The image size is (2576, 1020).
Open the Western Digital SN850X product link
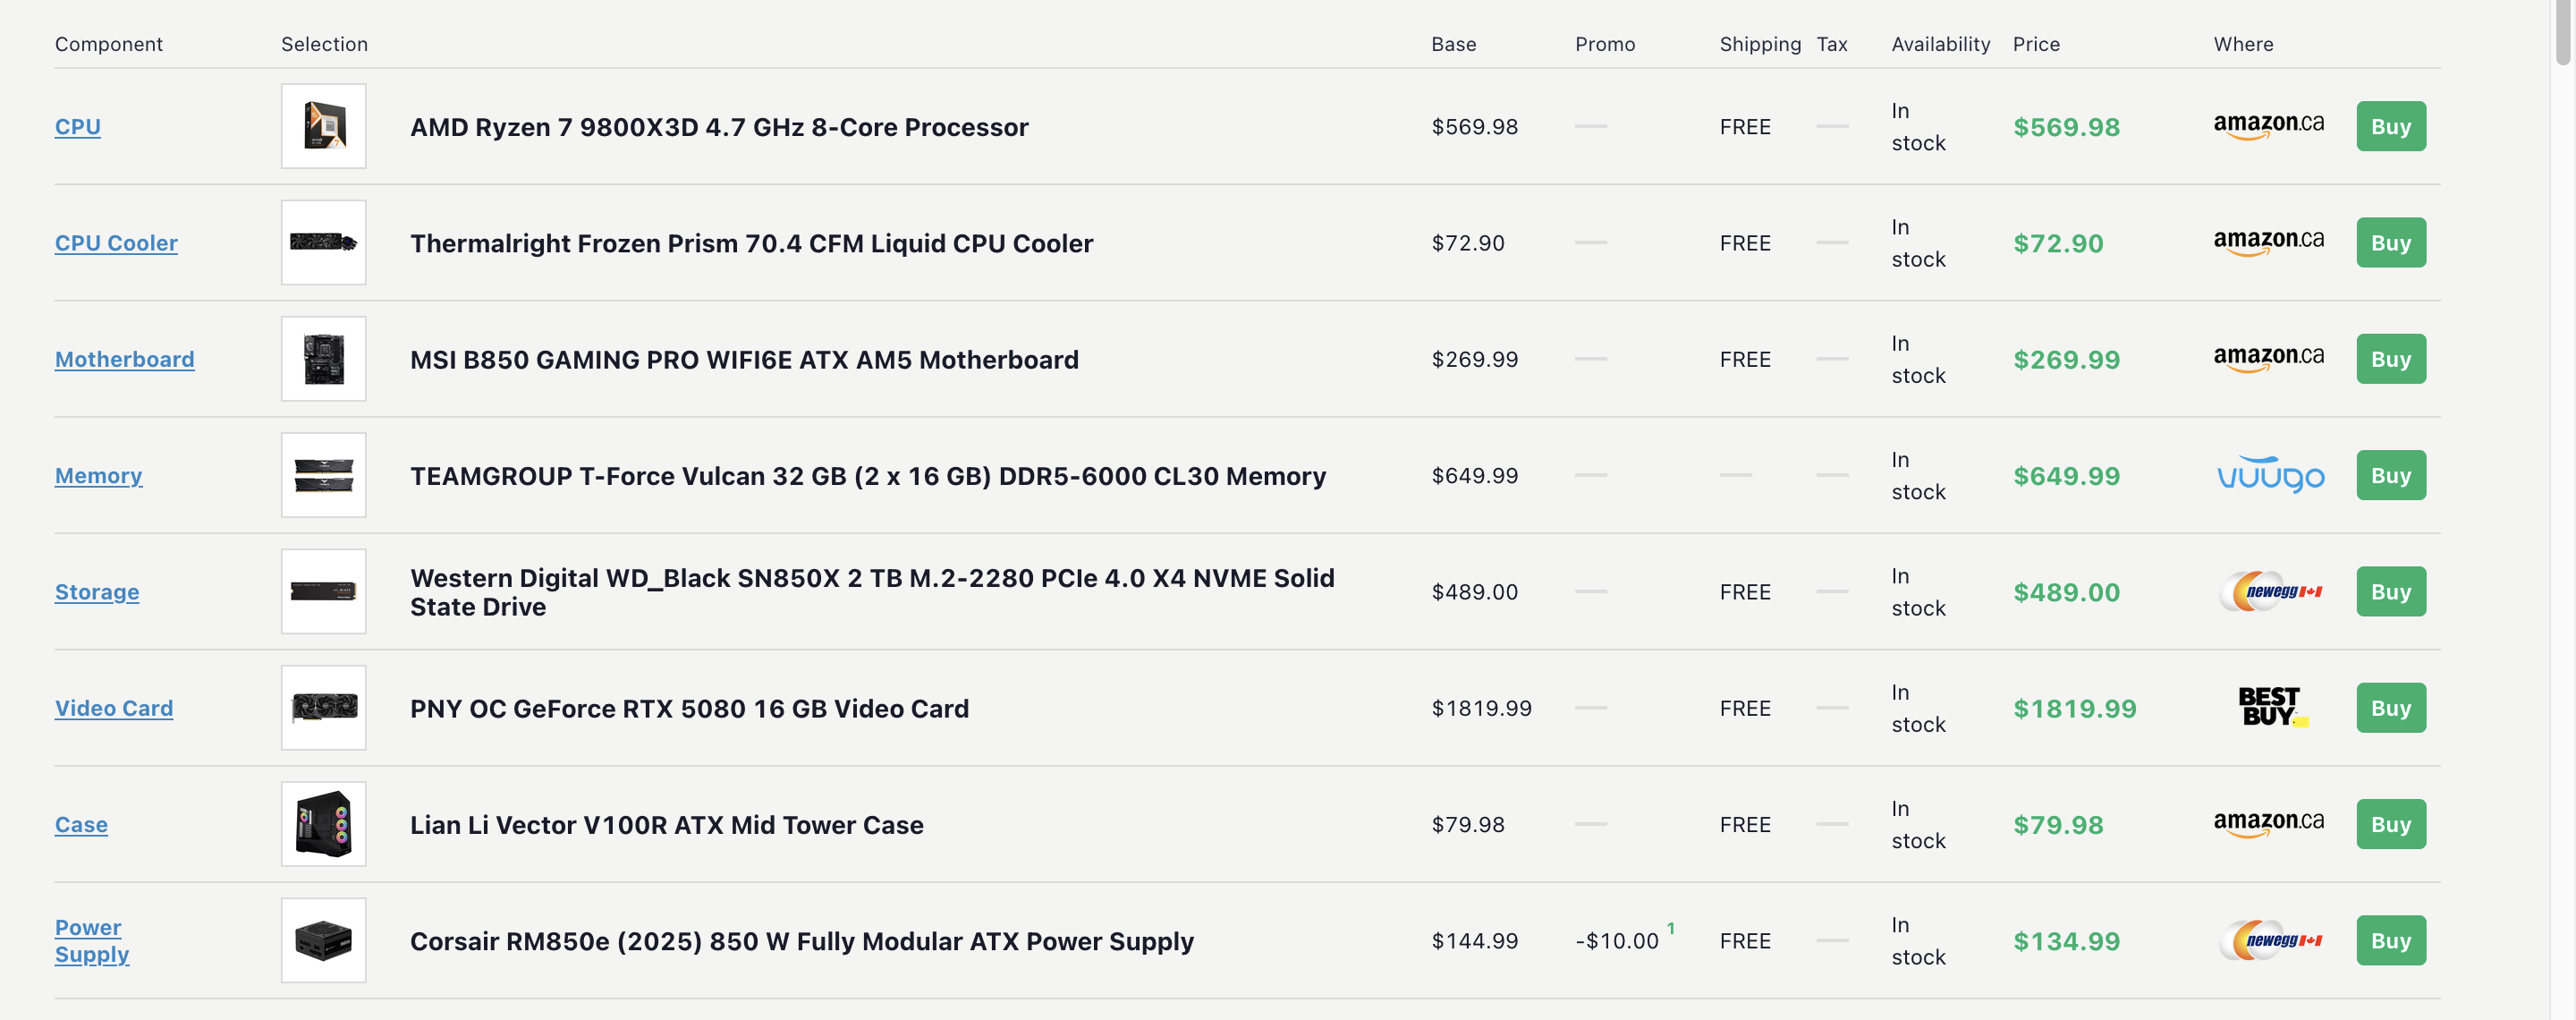coord(872,592)
